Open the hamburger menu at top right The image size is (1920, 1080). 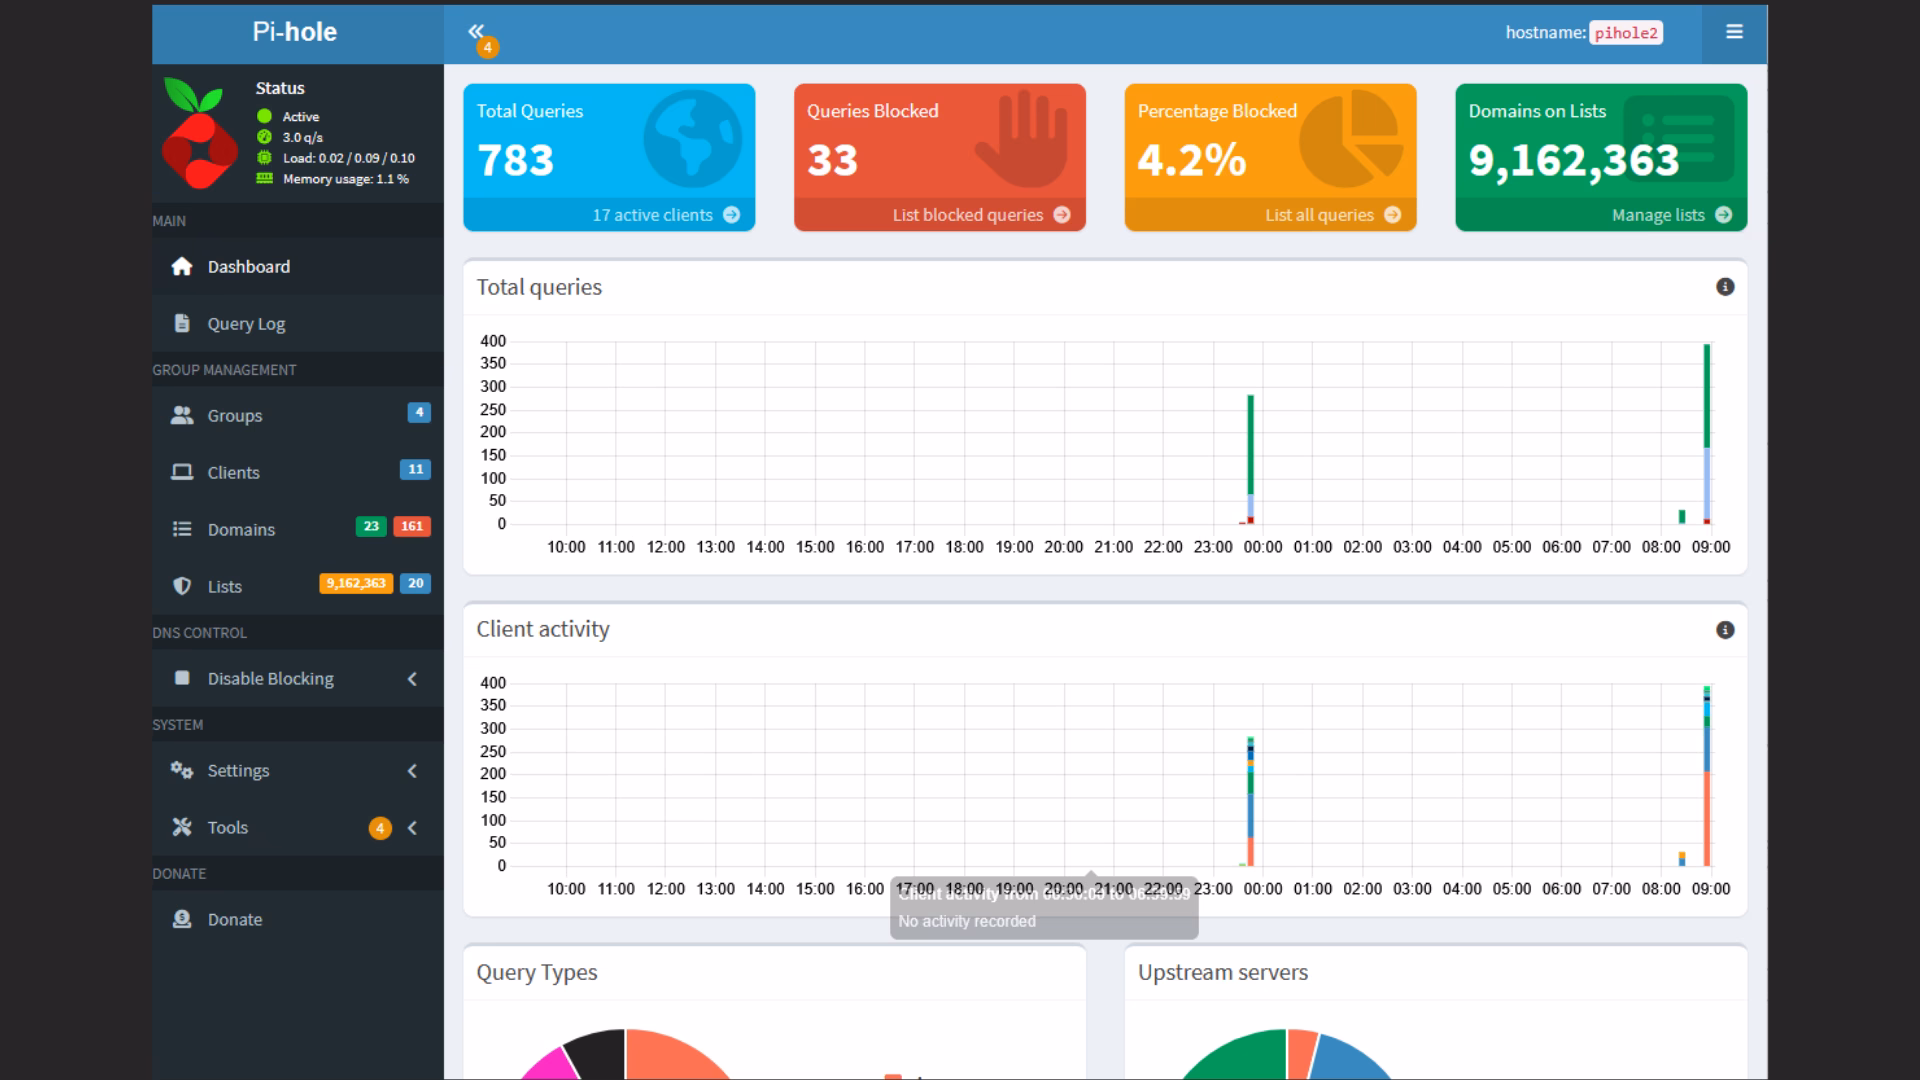tap(1734, 32)
